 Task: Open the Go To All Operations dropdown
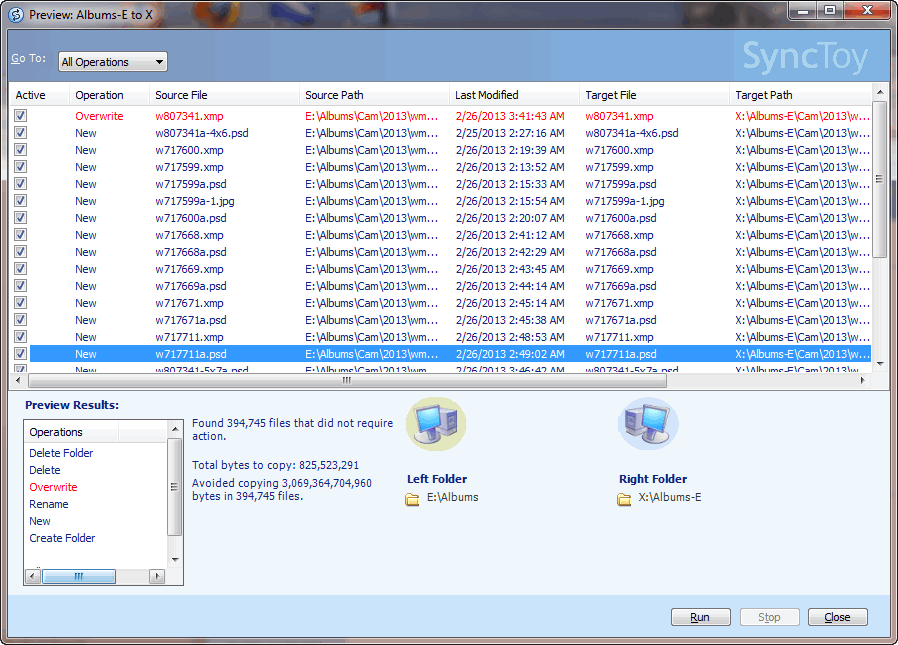(113, 62)
